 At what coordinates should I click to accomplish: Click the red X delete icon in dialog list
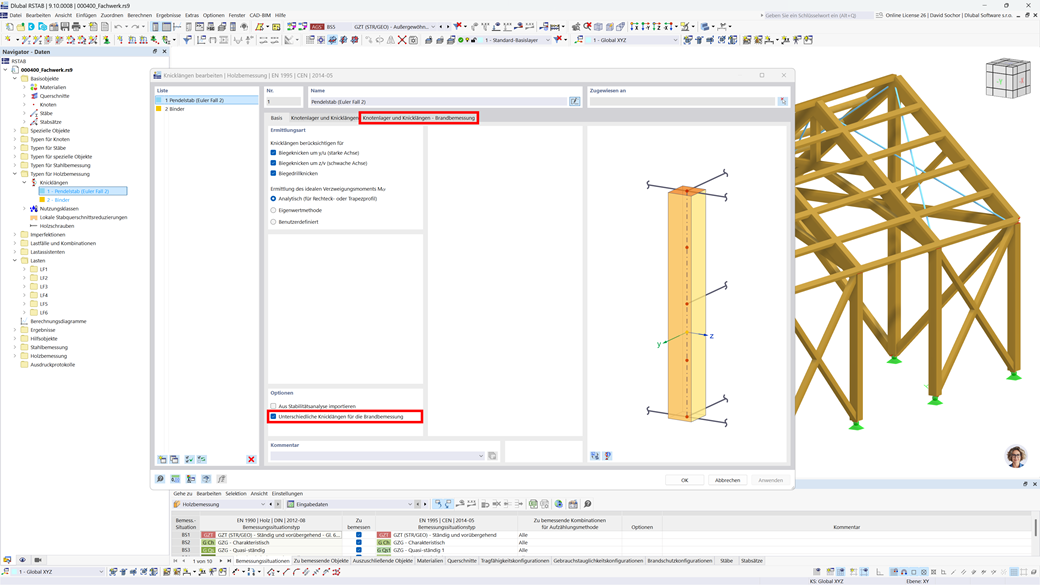pyautogui.click(x=251, y=459)
